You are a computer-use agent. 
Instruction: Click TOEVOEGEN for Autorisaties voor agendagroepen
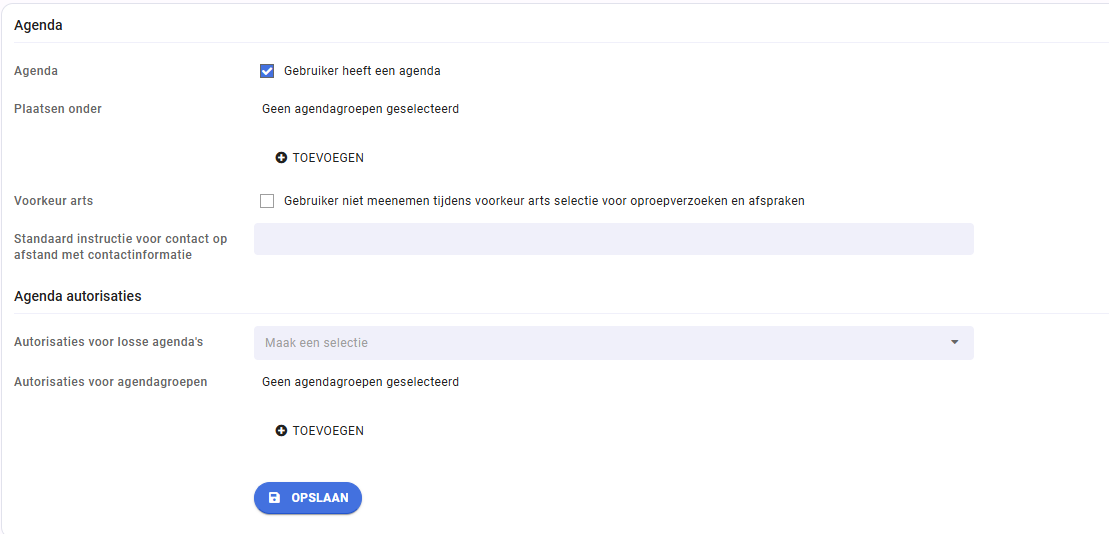(320, 430)
